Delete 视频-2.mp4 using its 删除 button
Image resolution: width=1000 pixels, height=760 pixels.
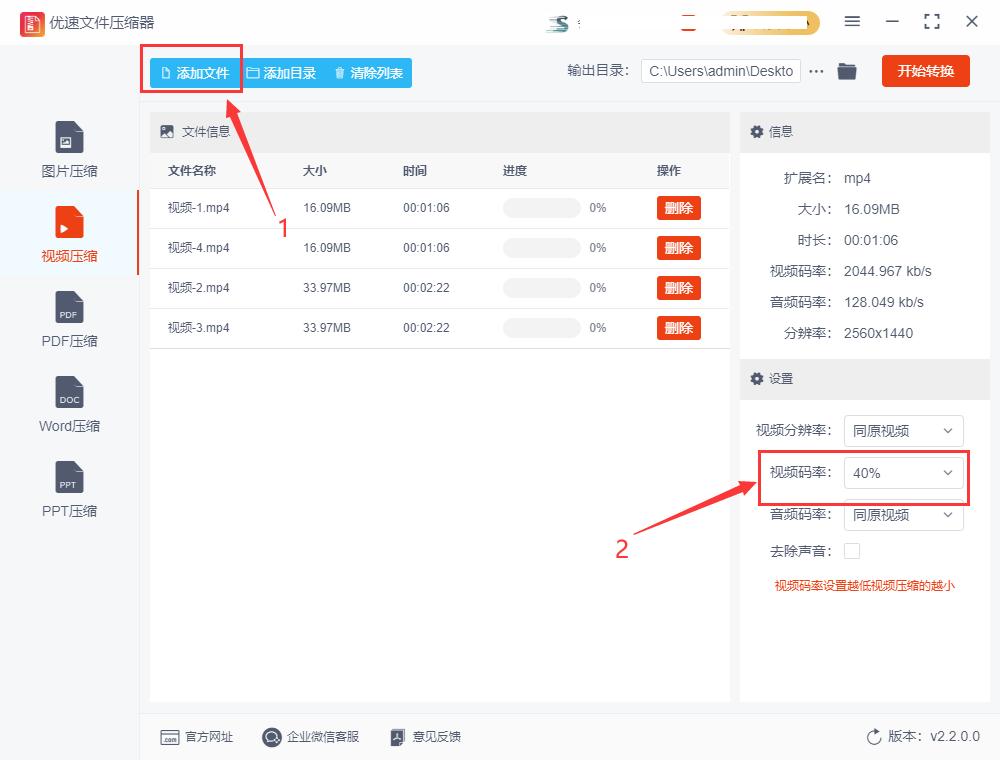678,288
